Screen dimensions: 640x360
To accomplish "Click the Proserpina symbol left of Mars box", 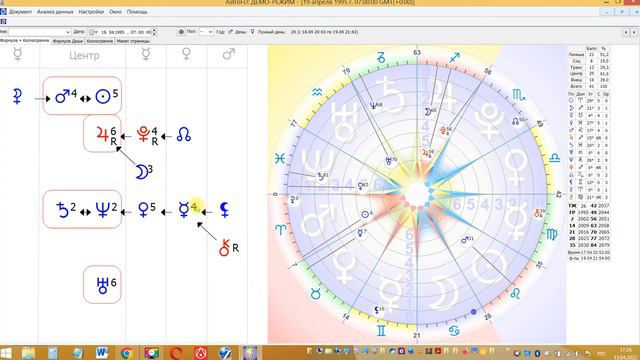I will tap(17, 96).
